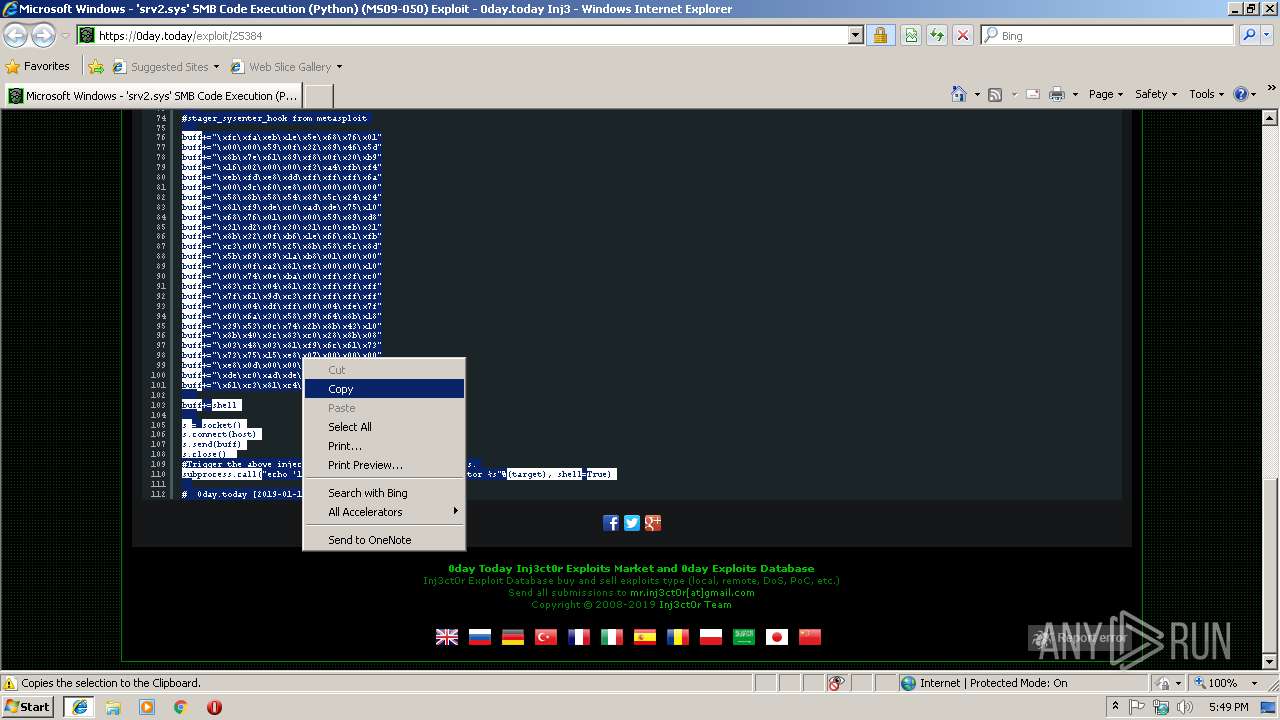Click Print… in the context menu

(384, 446)
